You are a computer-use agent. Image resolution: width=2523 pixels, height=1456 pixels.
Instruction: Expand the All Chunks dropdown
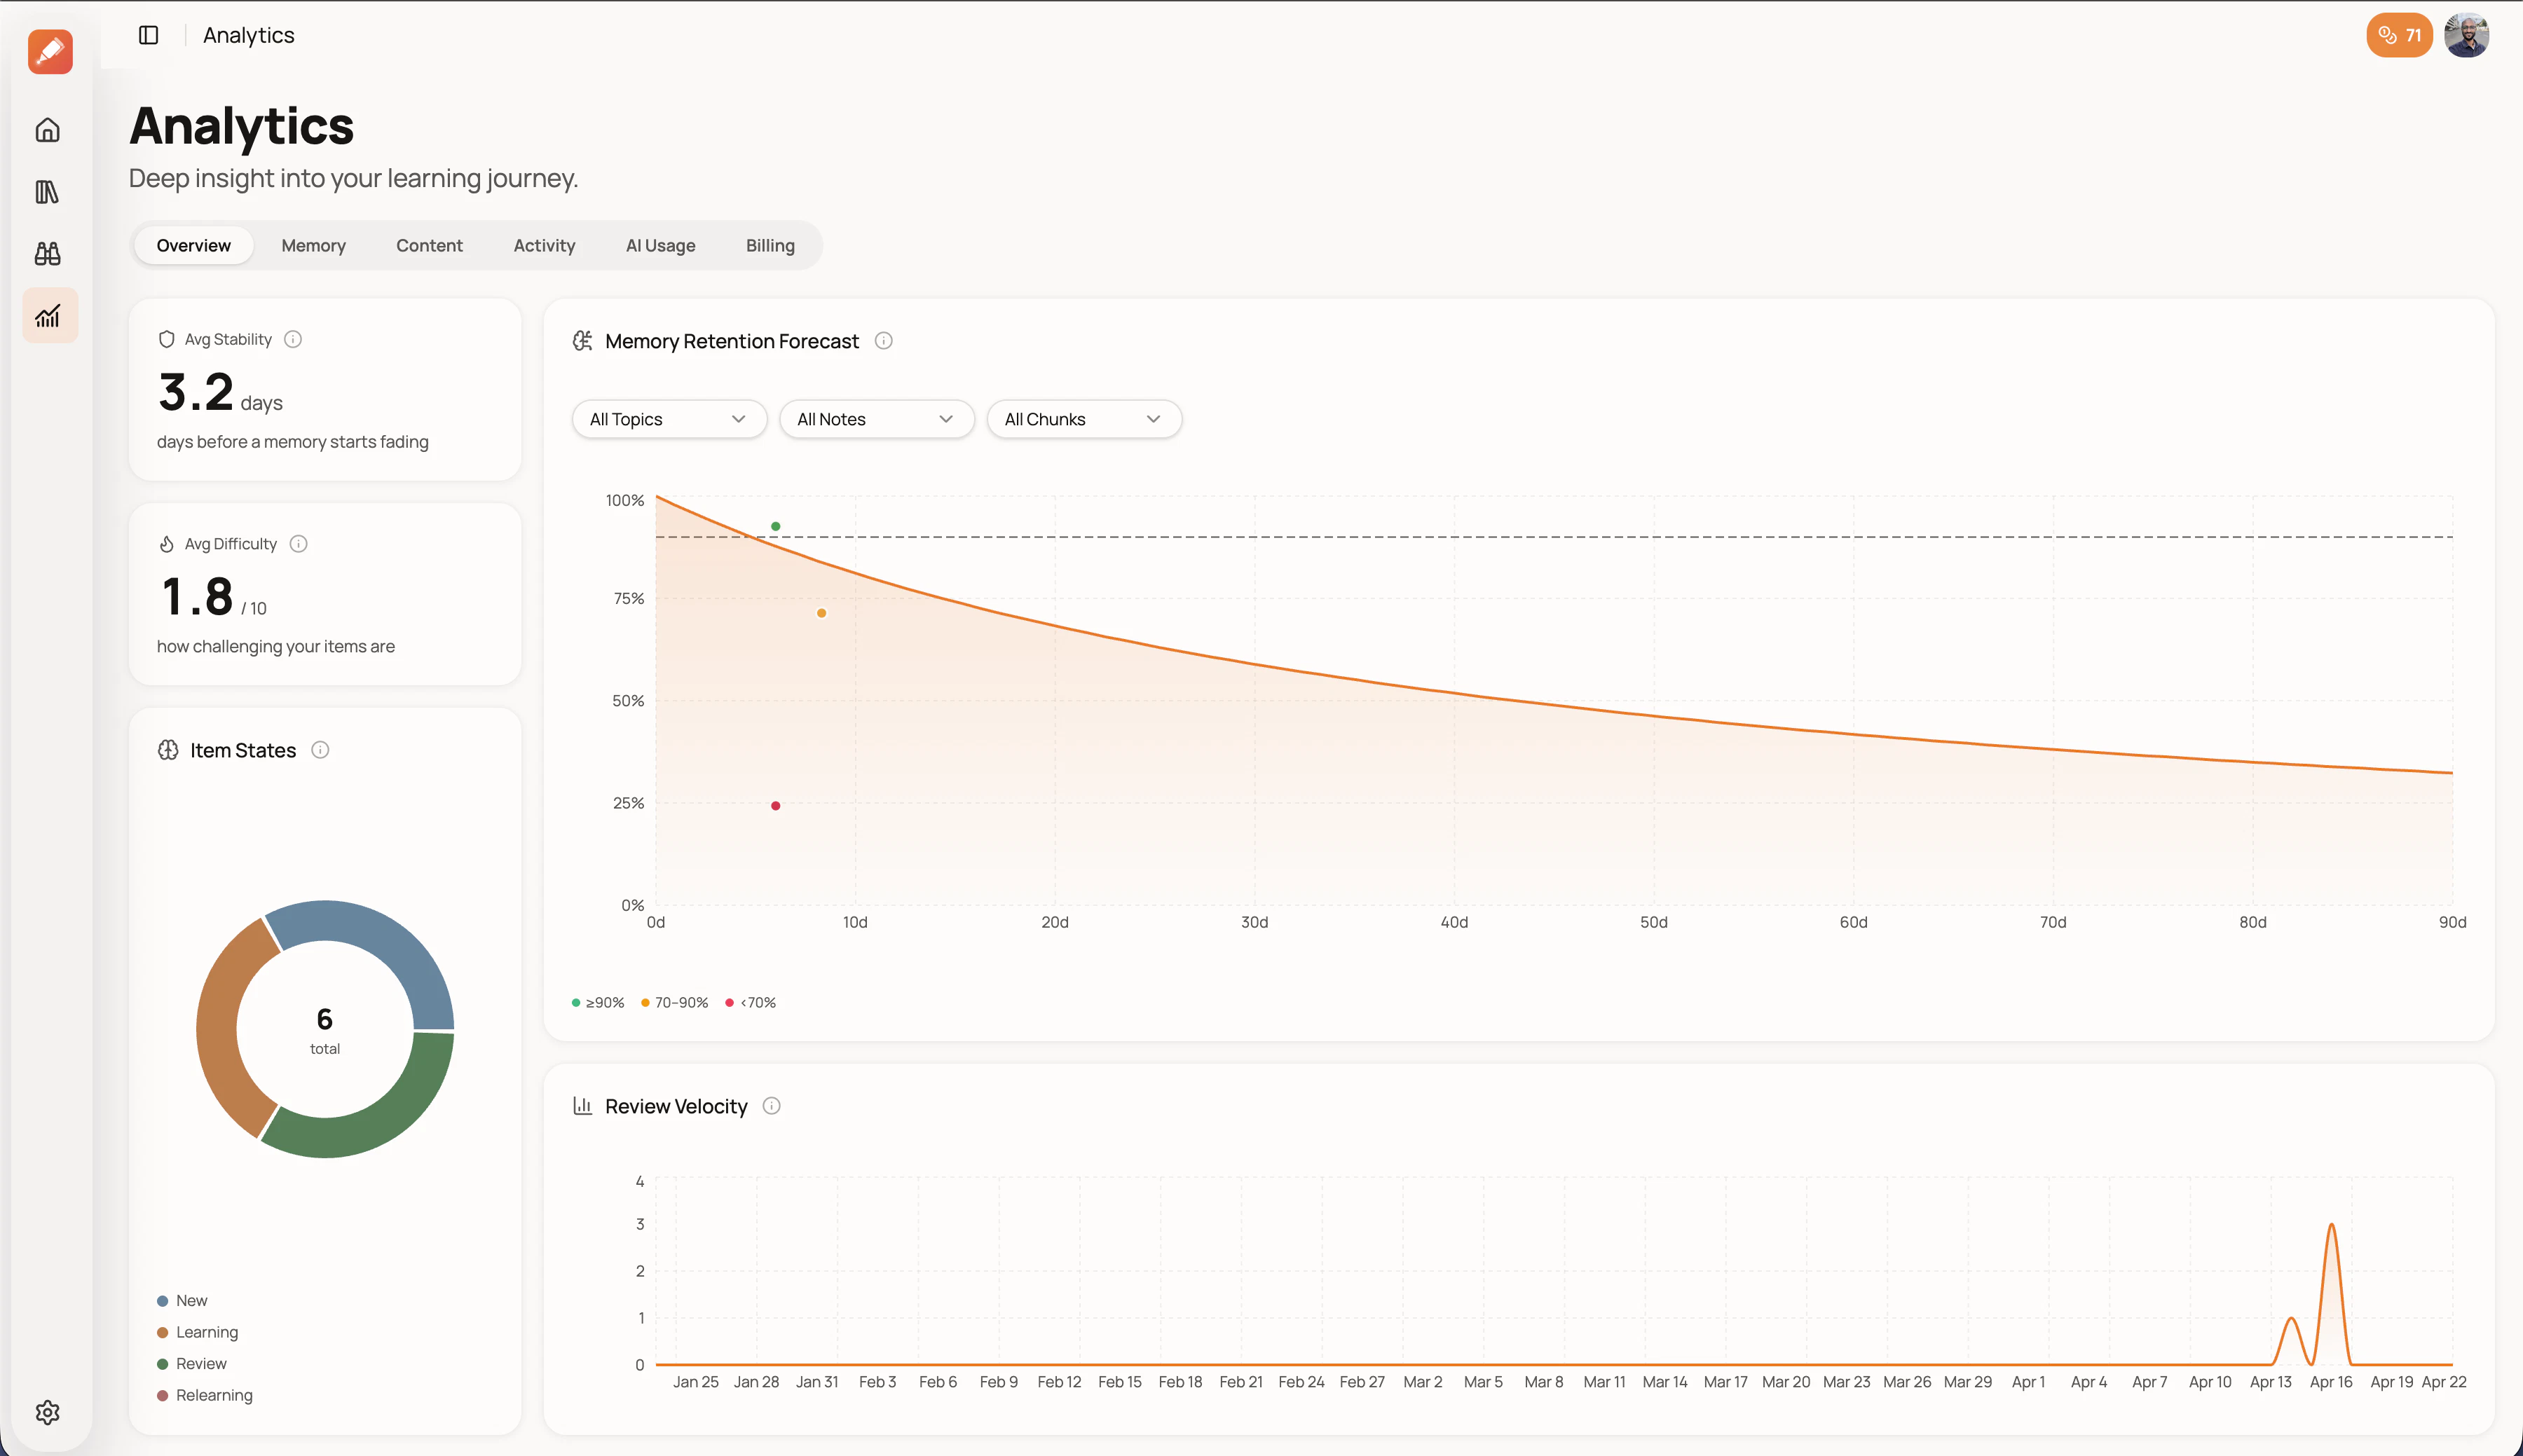point(1083,419)
